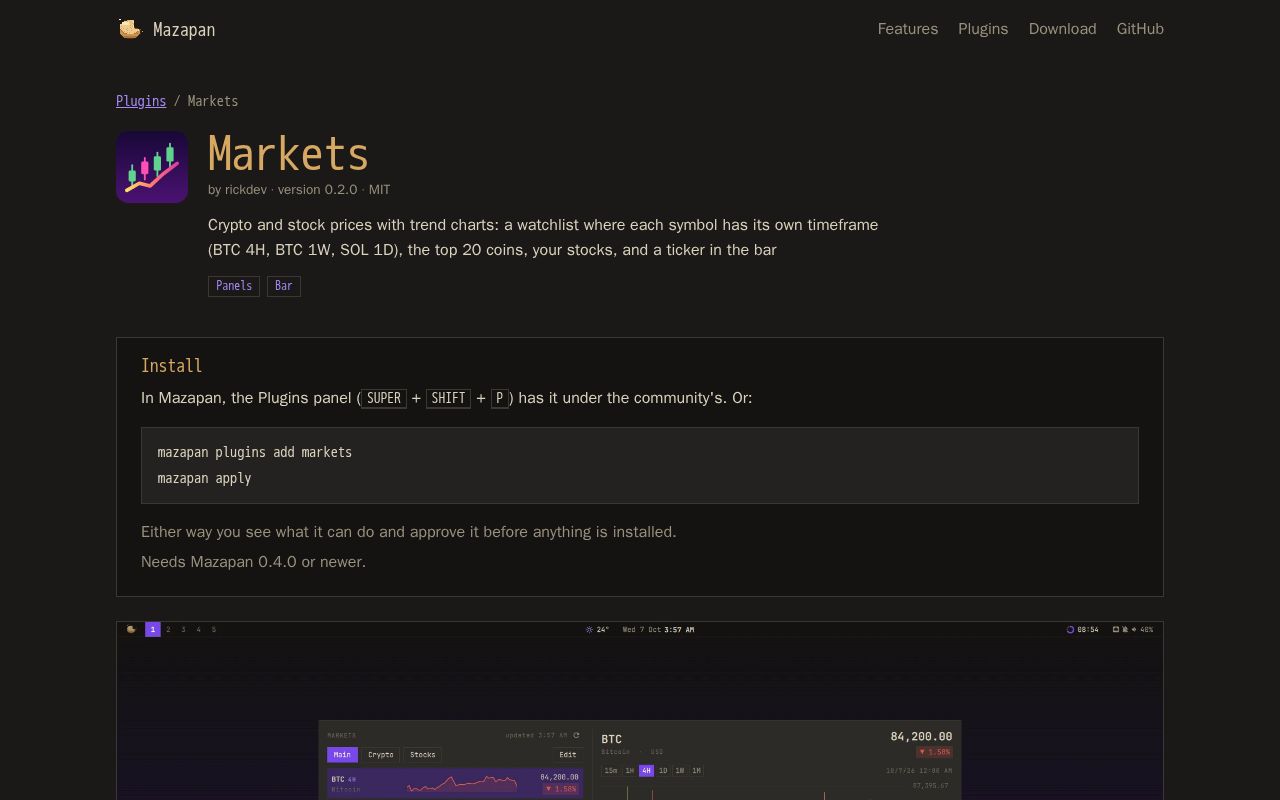Click the "mazapan plugins add markets" command
This screenshot has height=800, width=1280.
[x=255, y=452]
